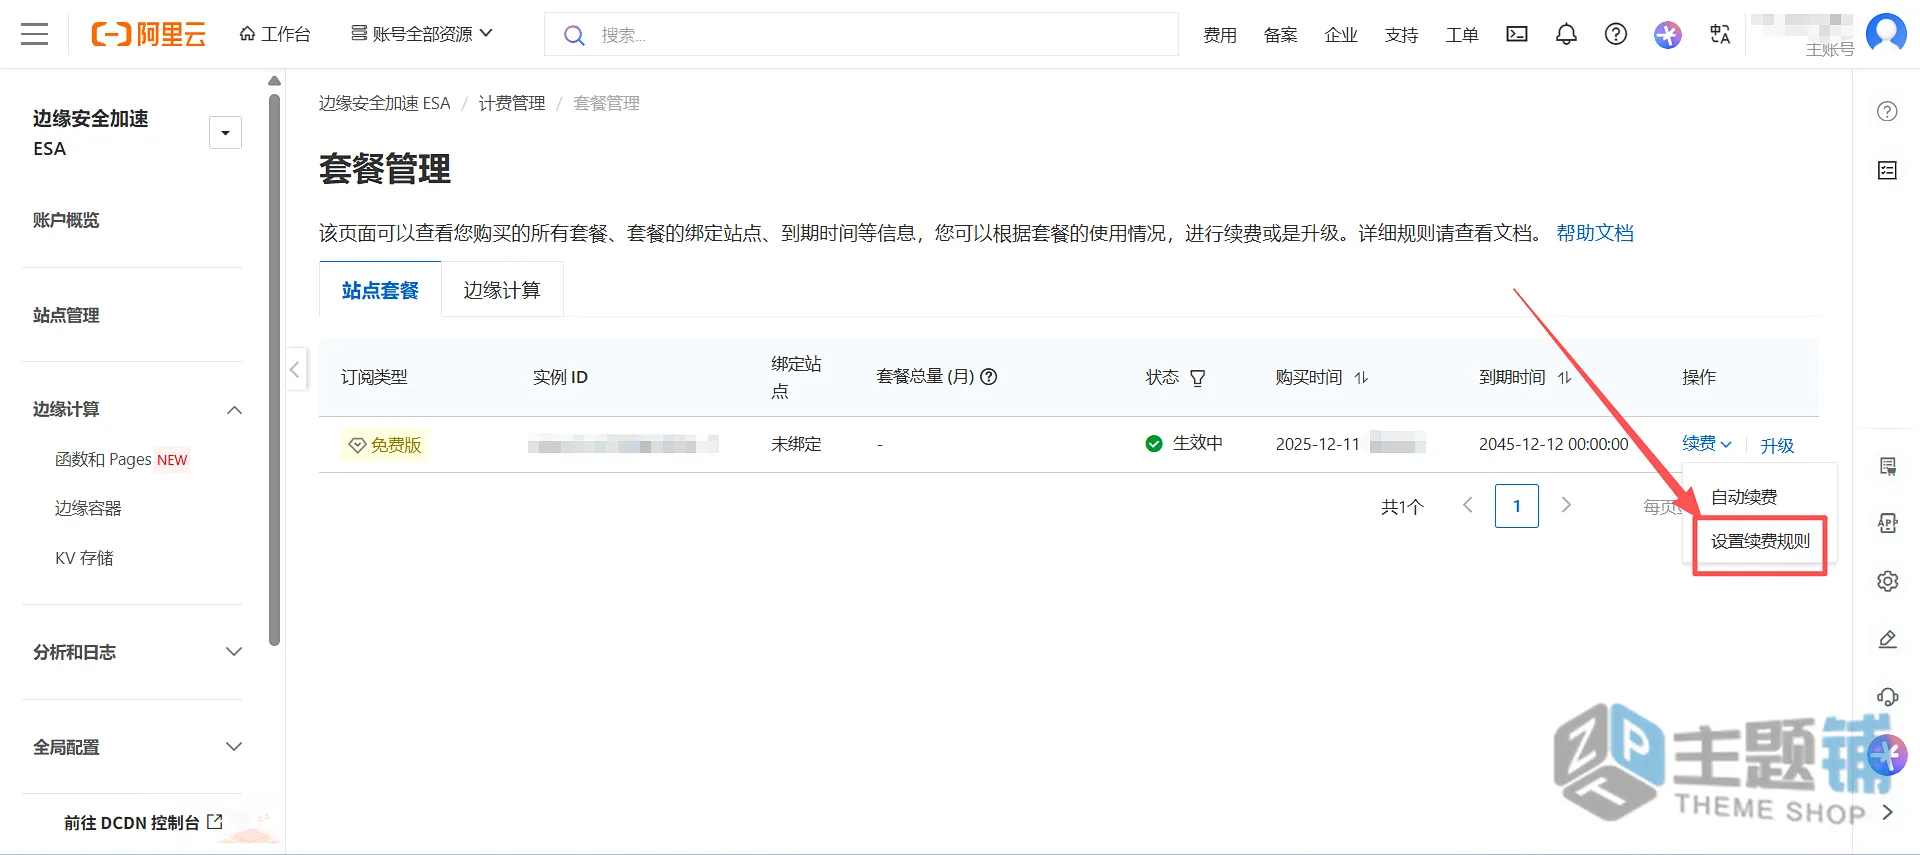Open the right rail settings gear
1920x855 pixels.
pos(1887,581)
